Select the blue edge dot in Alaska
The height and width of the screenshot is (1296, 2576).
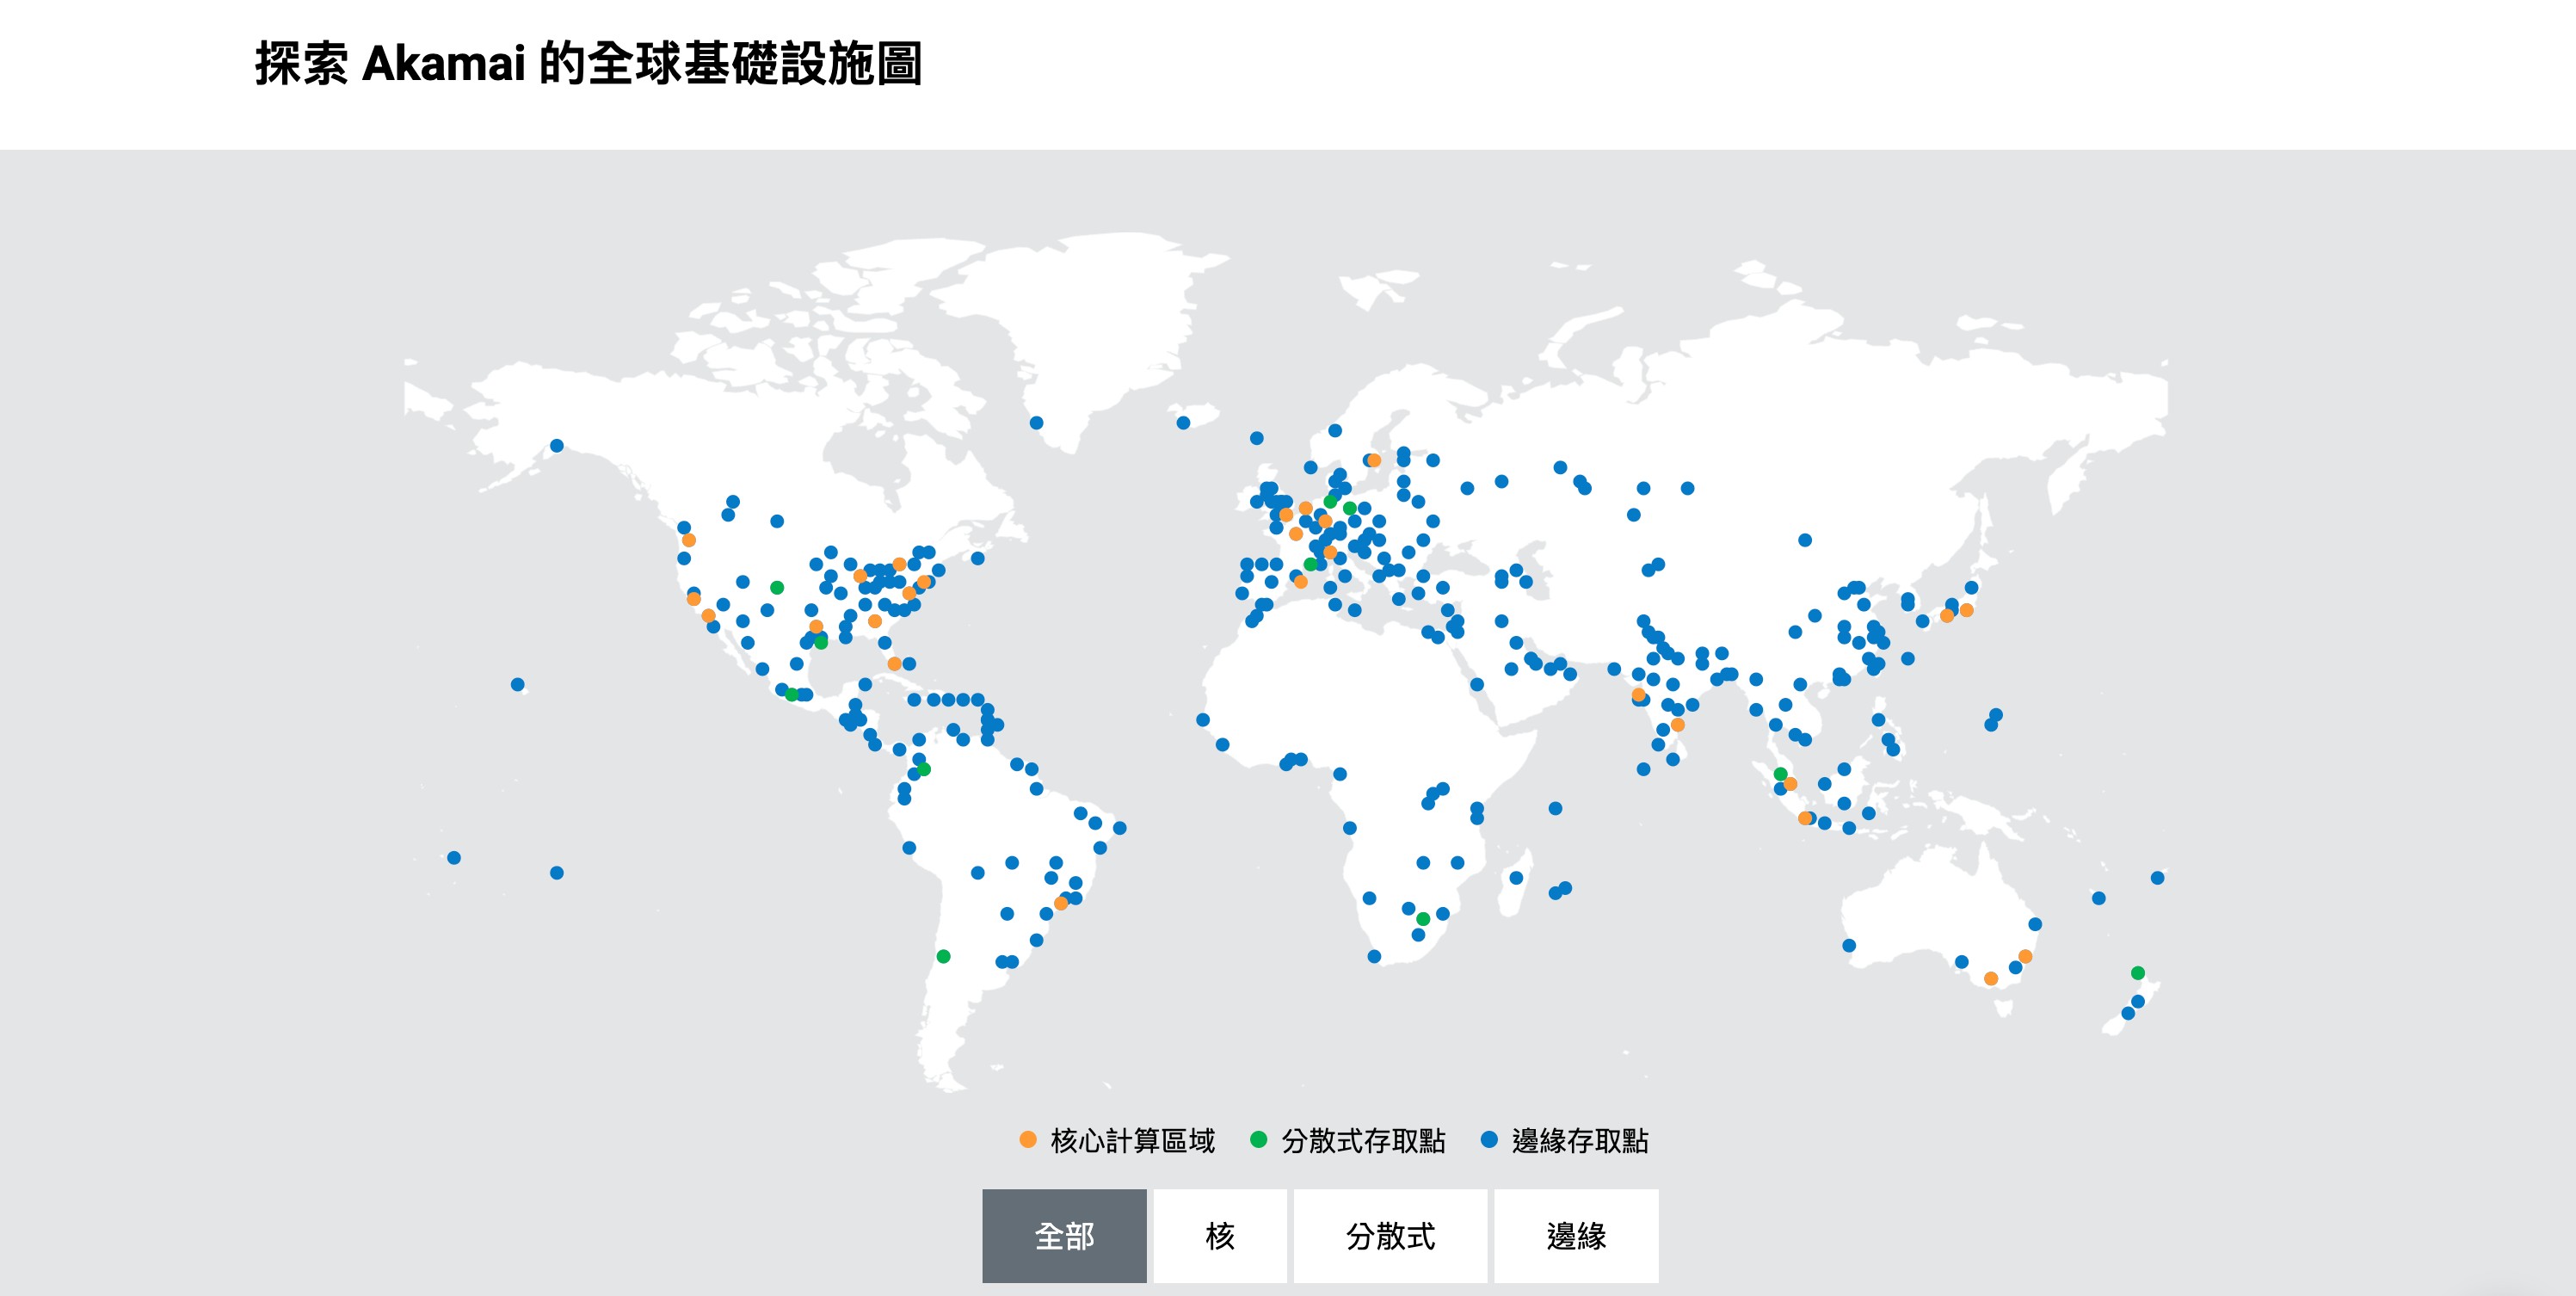557,446
